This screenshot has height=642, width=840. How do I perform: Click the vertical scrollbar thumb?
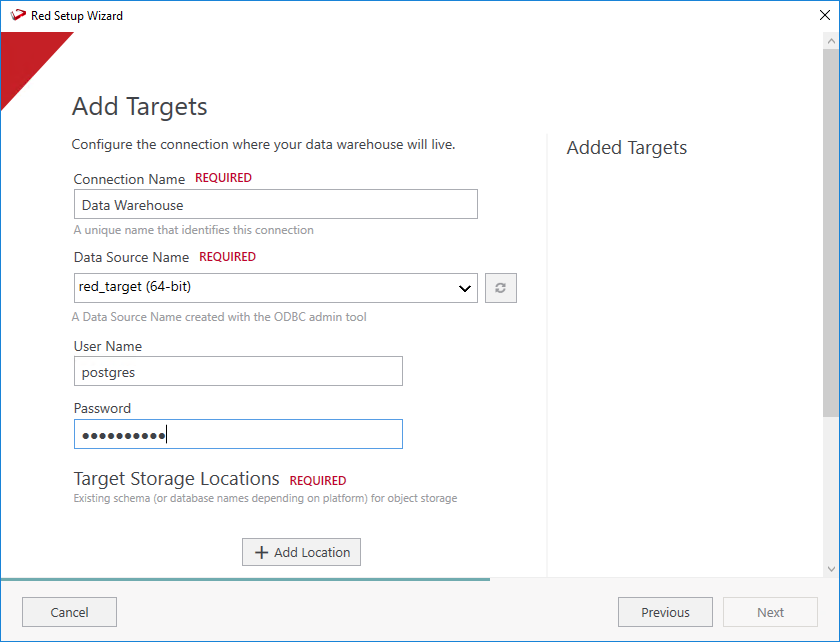(831, 230)
